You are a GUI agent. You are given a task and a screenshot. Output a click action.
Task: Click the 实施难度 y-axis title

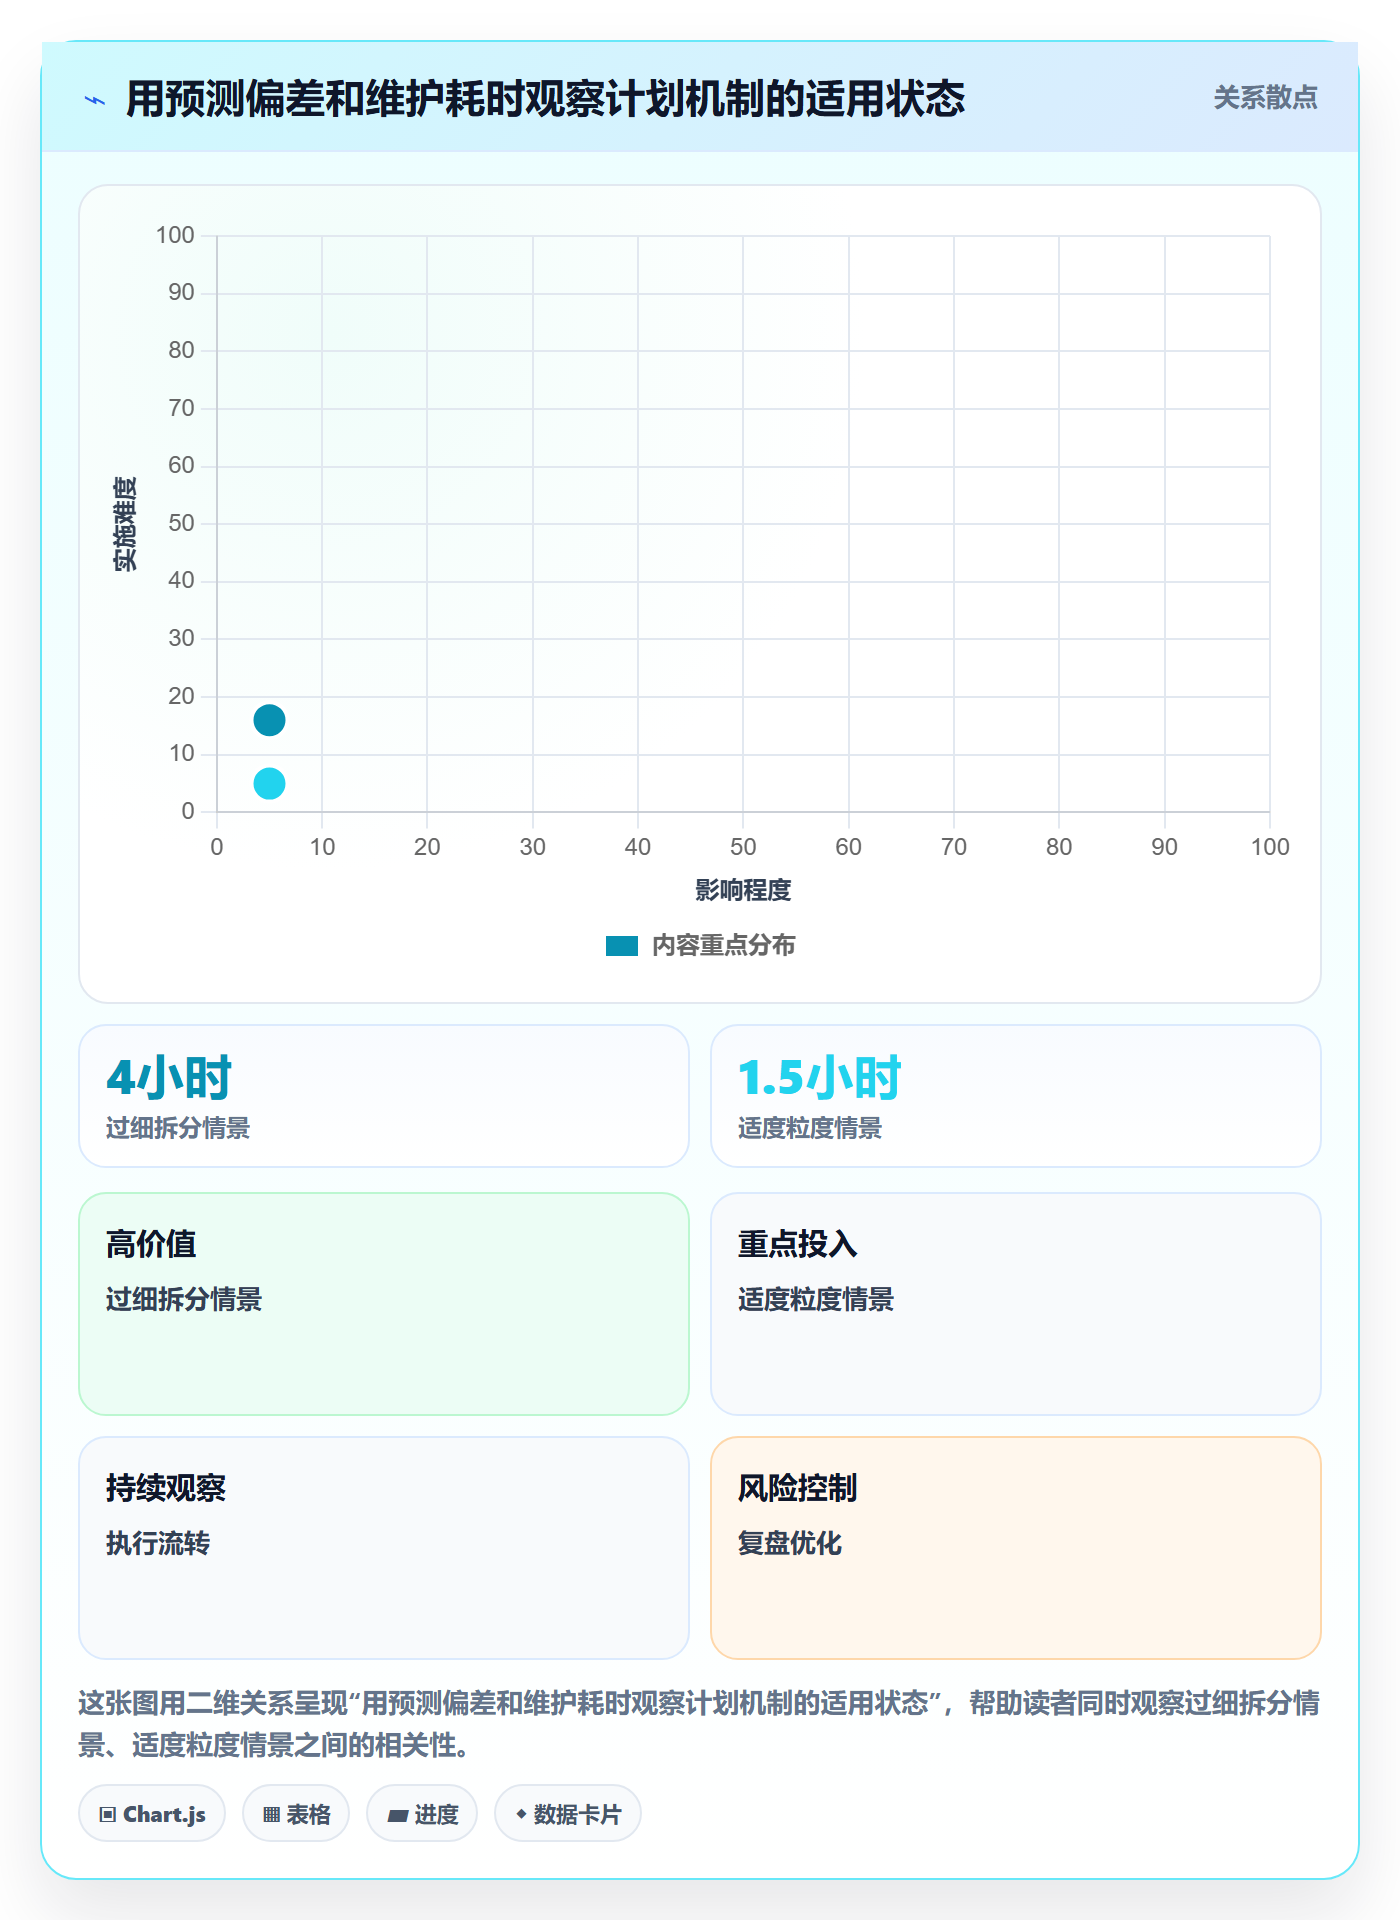coord(125,524)
